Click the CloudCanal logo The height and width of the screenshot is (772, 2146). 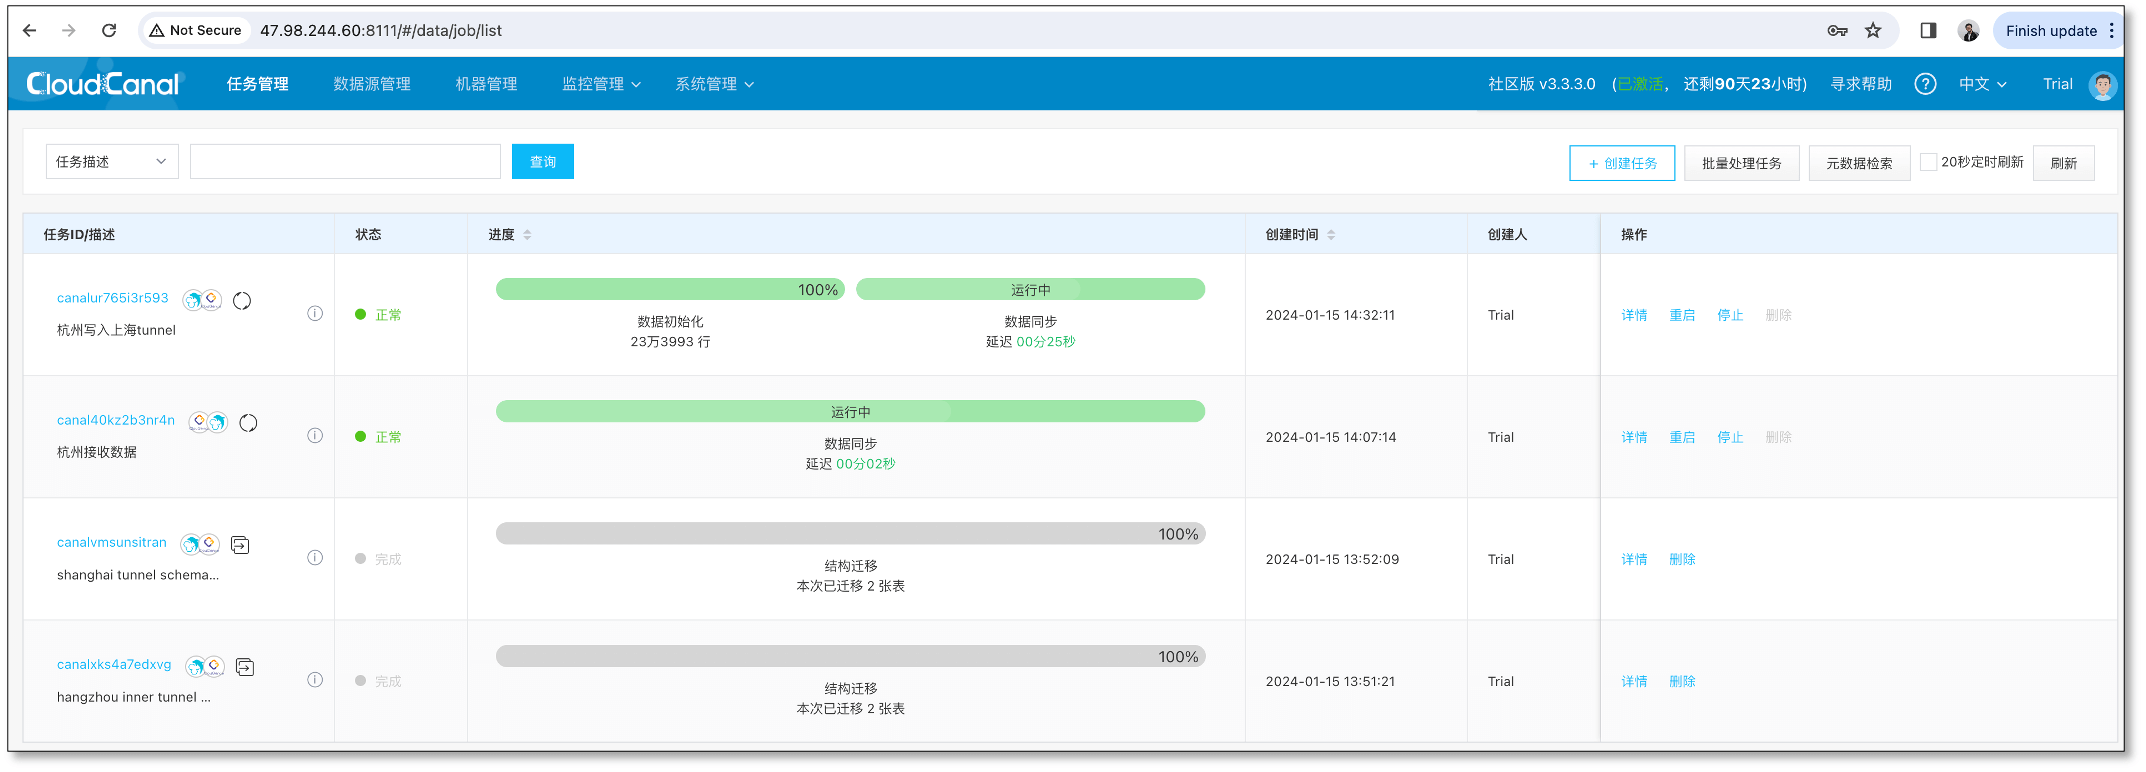(x=104, y=84)
